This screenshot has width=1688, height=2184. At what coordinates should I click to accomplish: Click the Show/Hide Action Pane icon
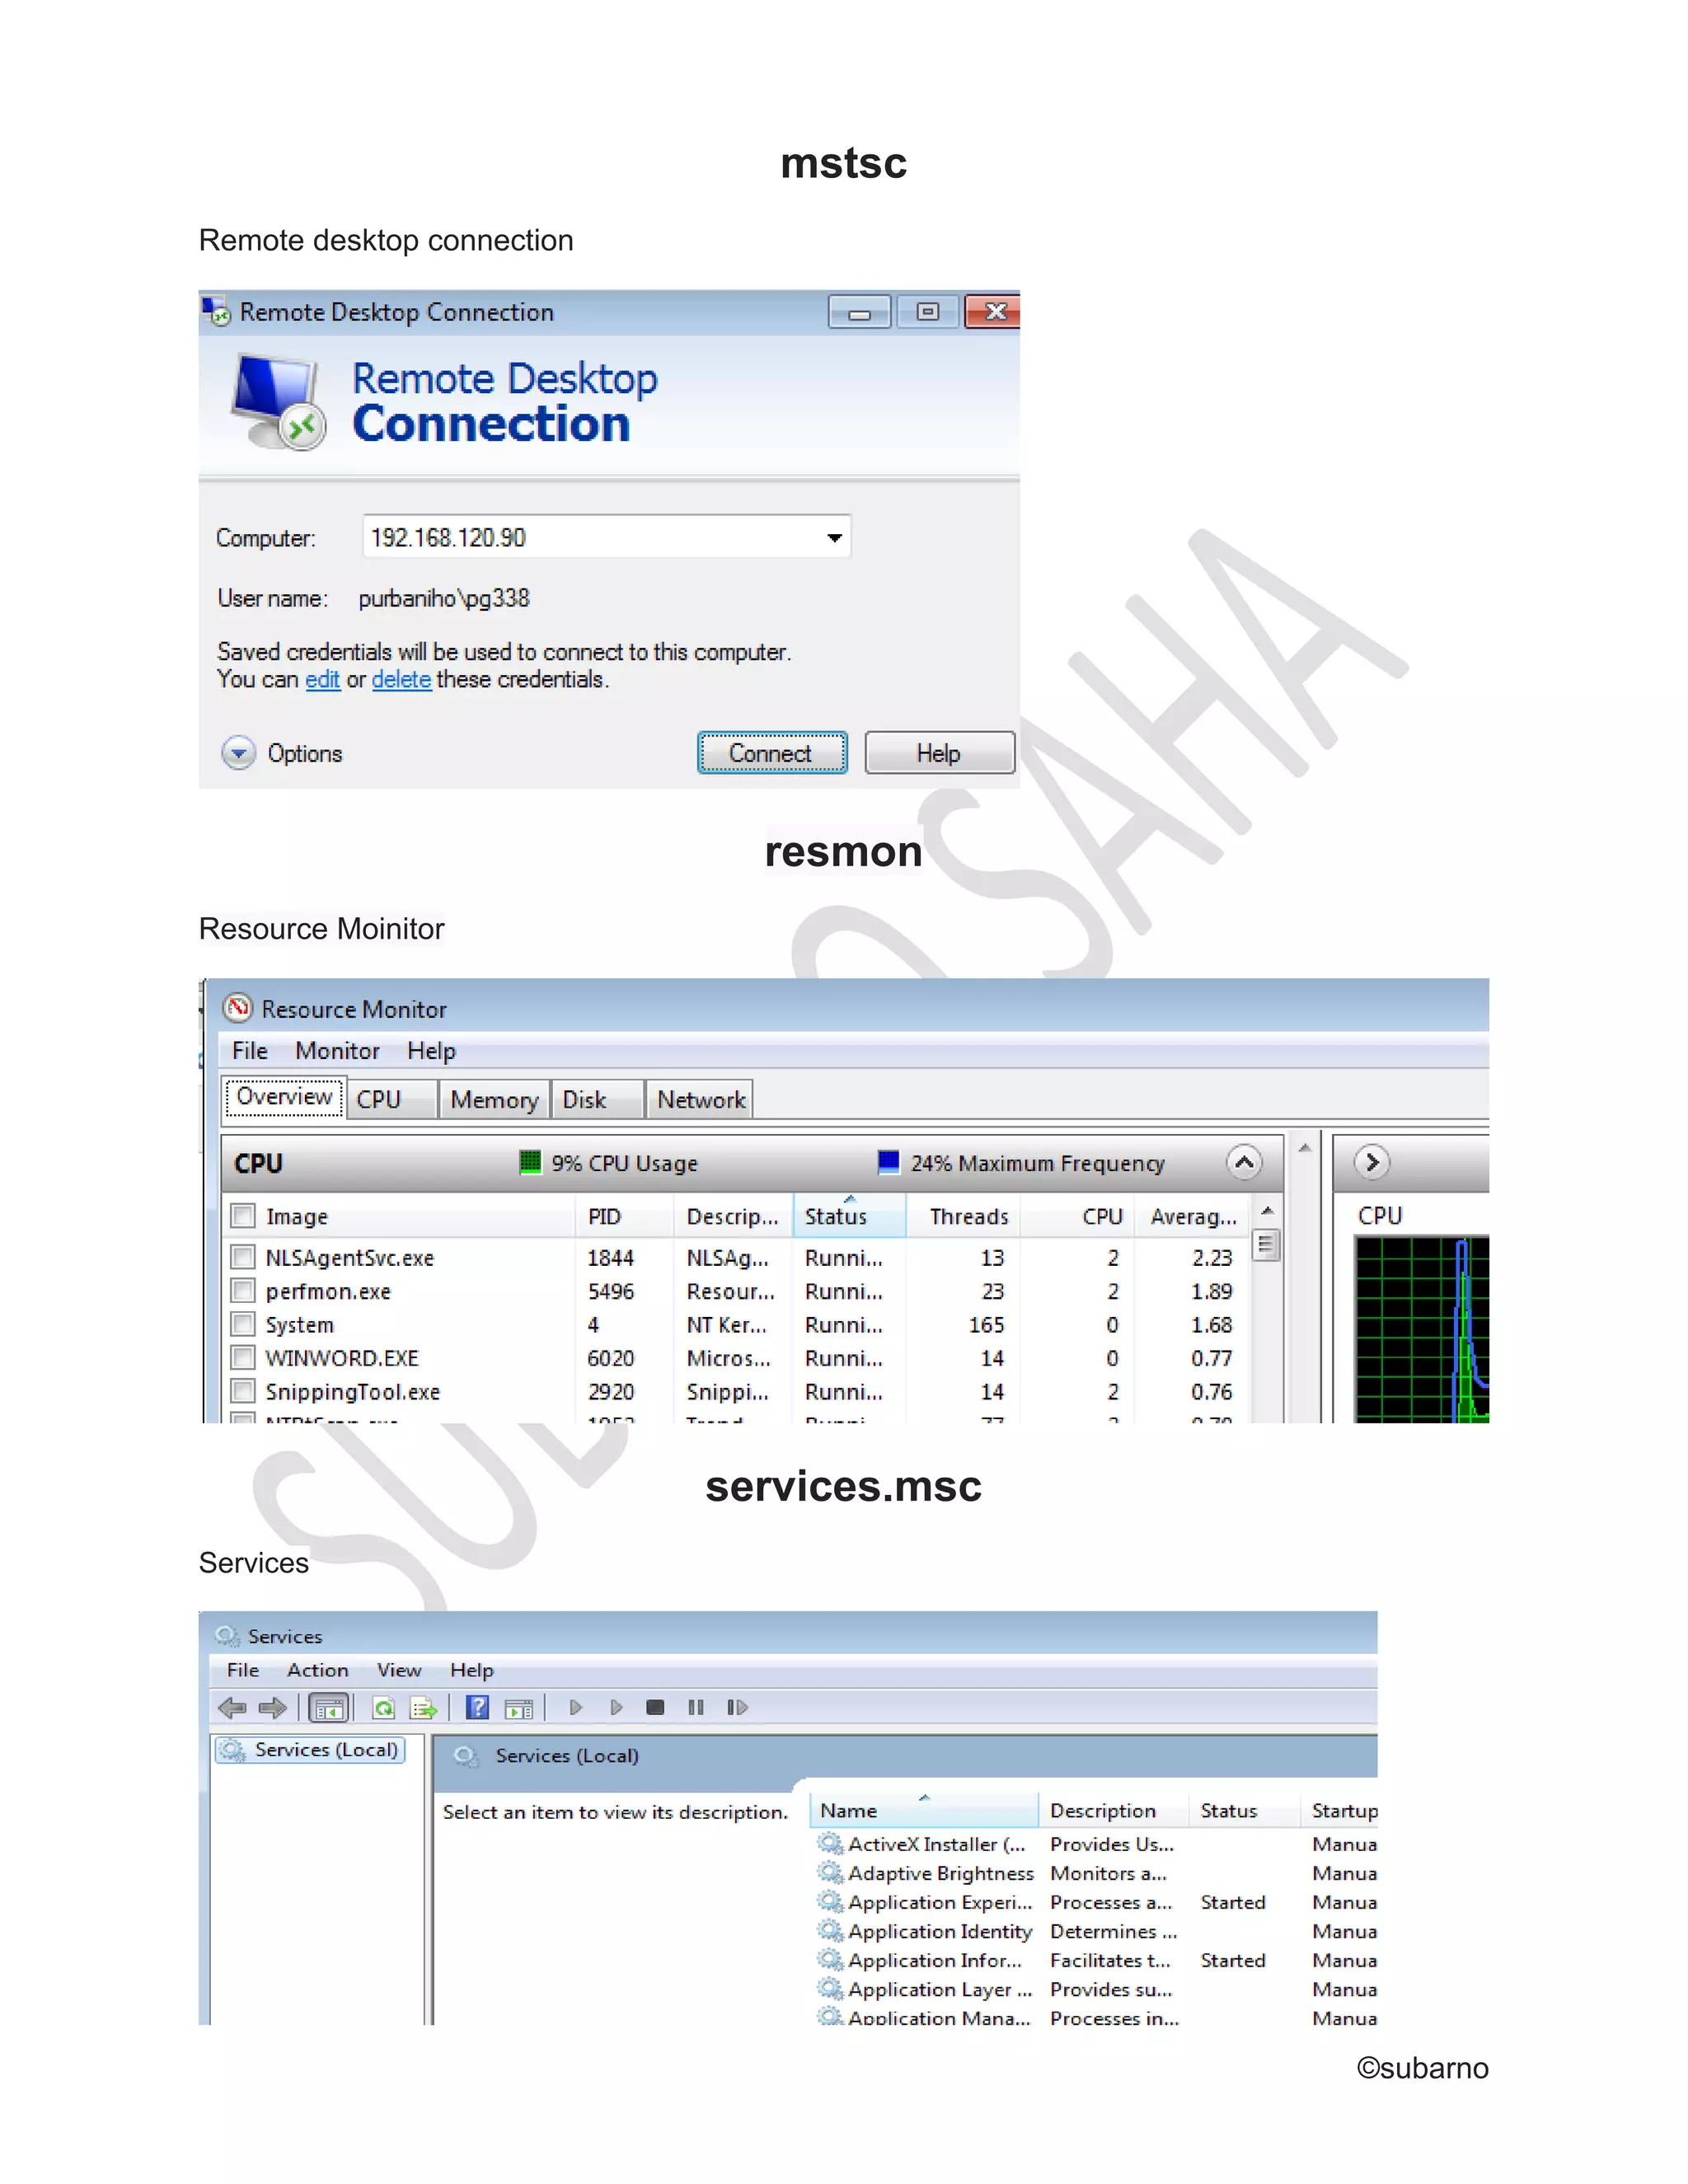tap(519, 1709)
